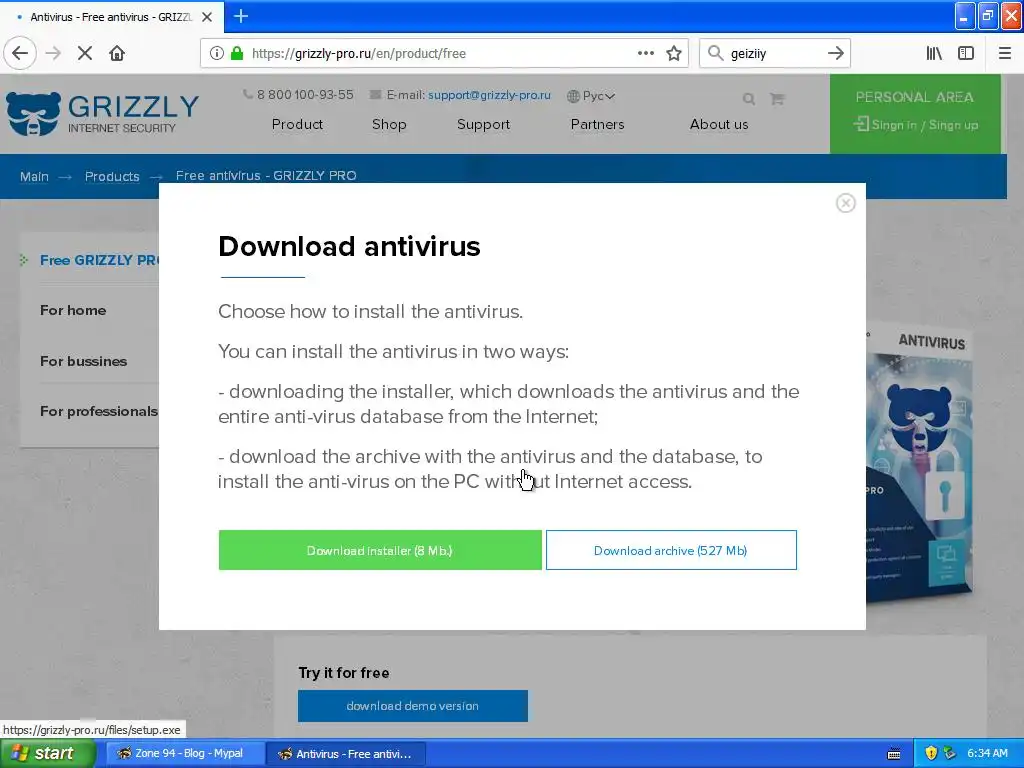Image resolution: width=1024 pixels, height=768 pixels.
Task: Toggle the sidebar view icon
Action: (966, 53)
